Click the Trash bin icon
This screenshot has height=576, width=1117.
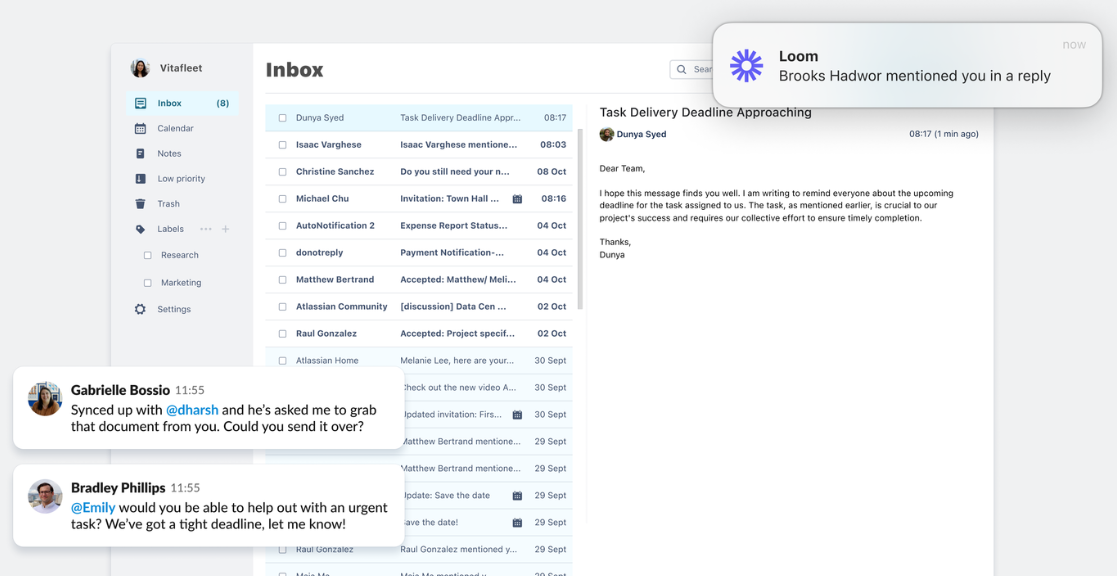point(140,204)
